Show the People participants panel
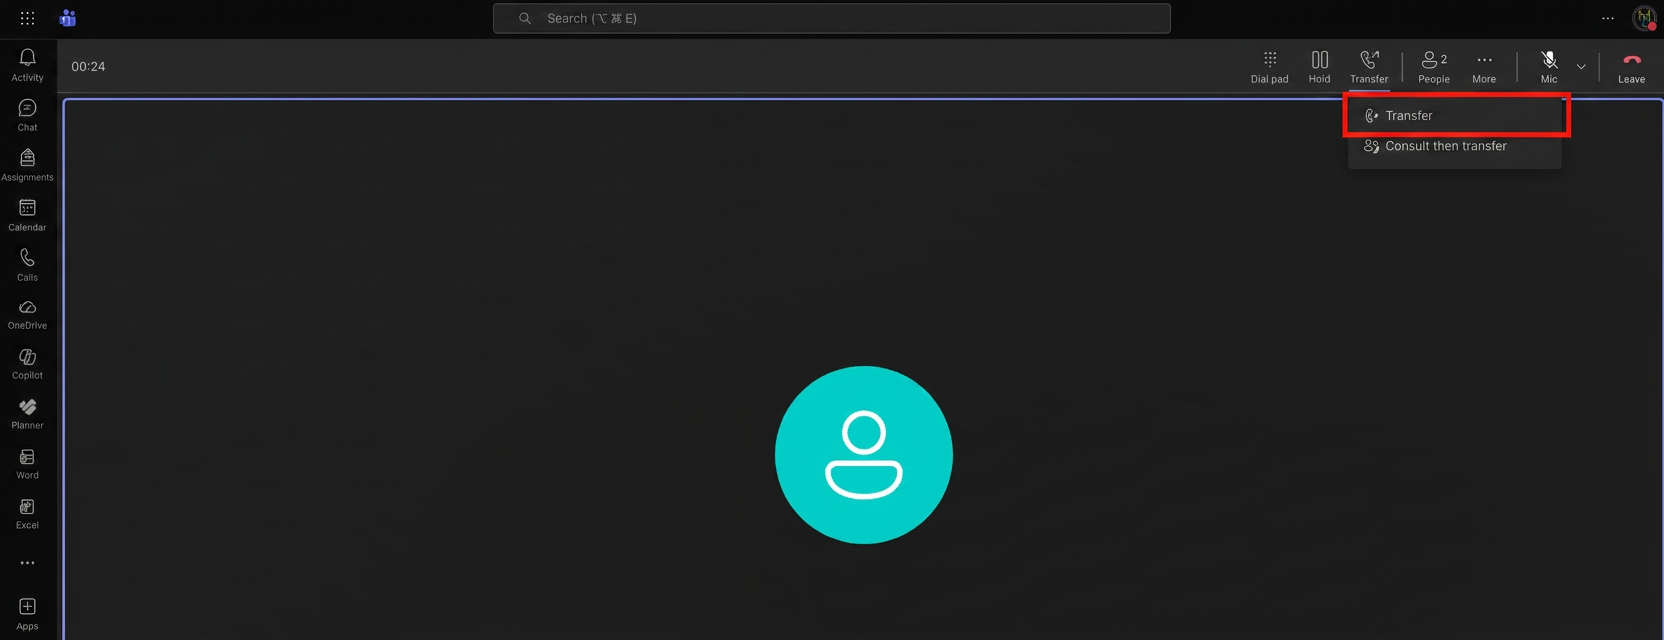Image resolution: width=1664 pixels, height=640 pixels. pos(1434,67)
